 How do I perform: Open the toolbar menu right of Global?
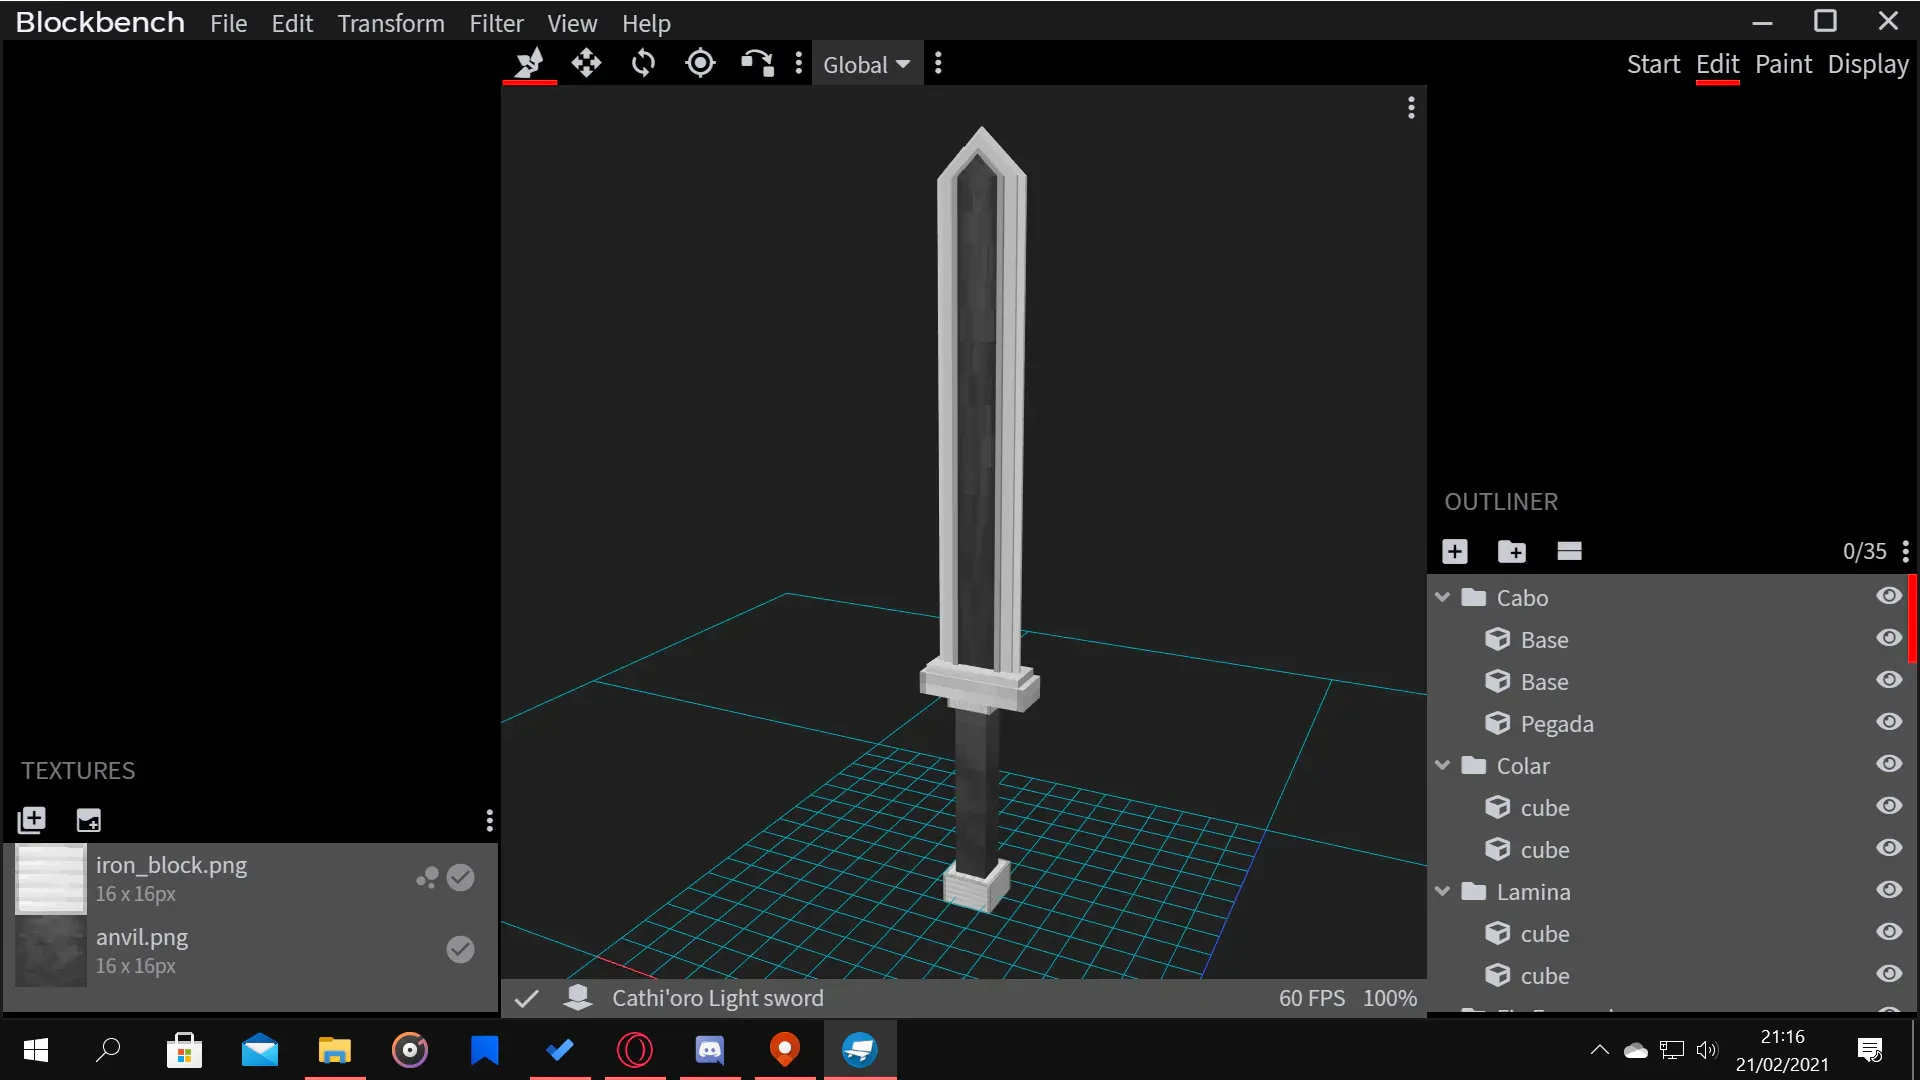(938, 64)
